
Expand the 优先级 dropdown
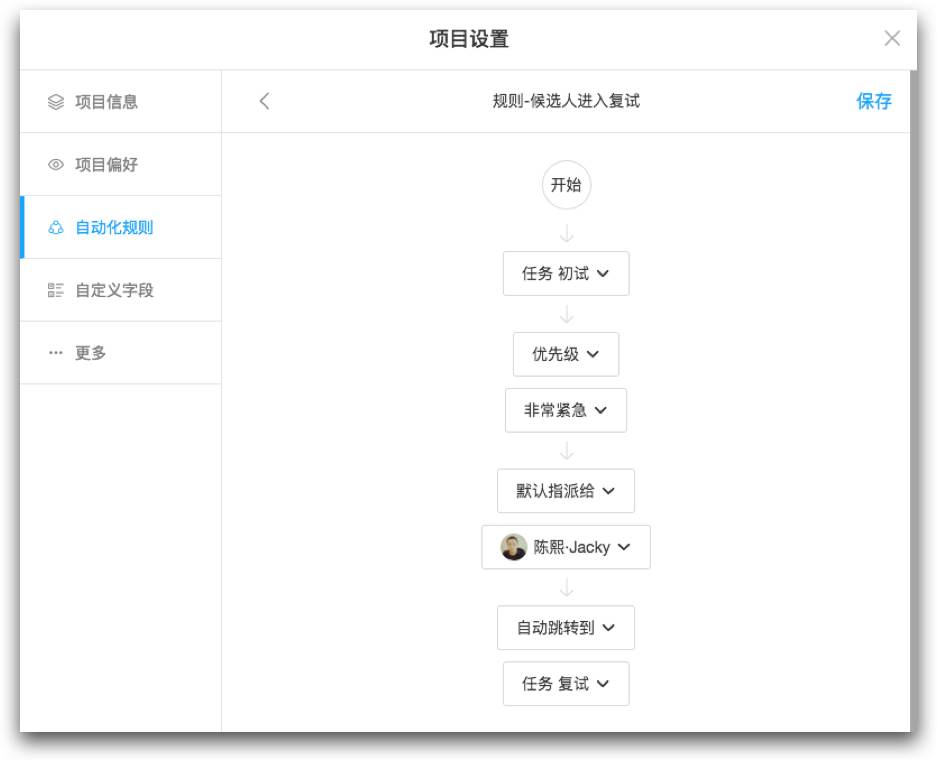566,354
